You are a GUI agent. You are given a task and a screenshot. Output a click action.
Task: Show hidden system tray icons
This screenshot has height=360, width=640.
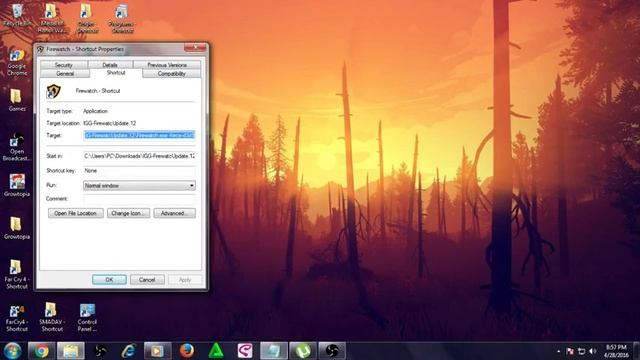(x=558, y=351)
